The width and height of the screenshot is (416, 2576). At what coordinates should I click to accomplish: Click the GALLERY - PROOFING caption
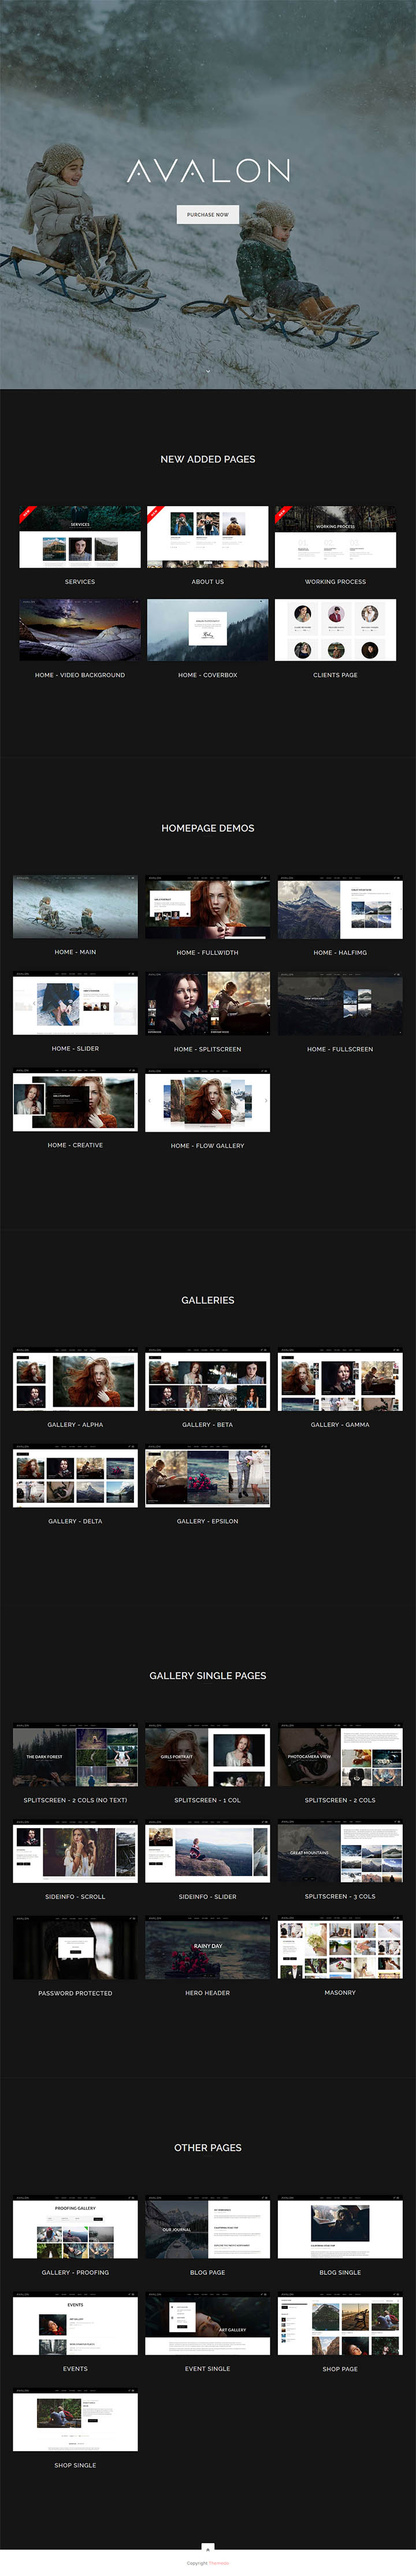pyautogui.click(x=75, y=2272)
